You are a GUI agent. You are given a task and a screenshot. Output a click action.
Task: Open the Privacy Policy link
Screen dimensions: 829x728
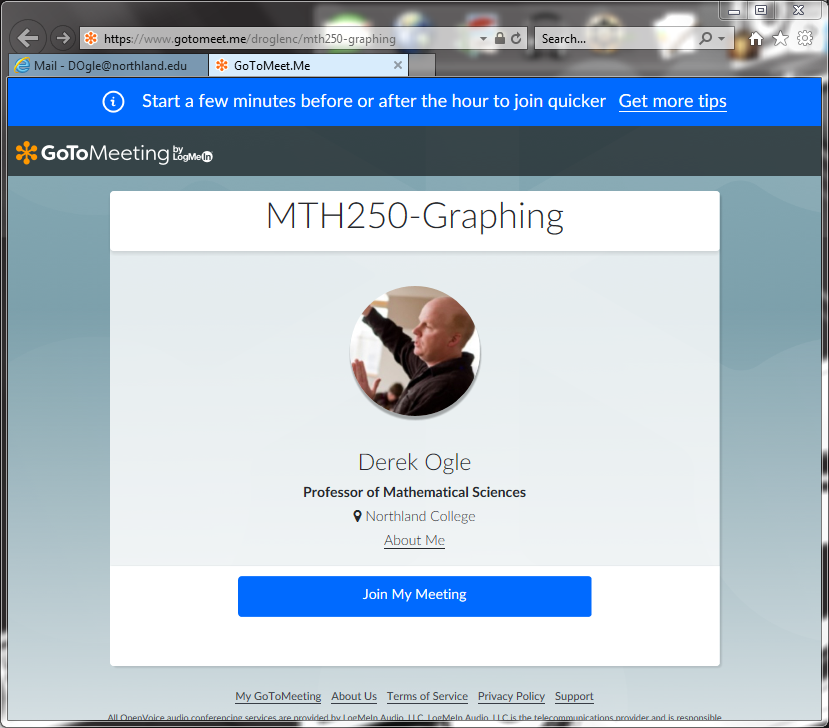[511, 696]
